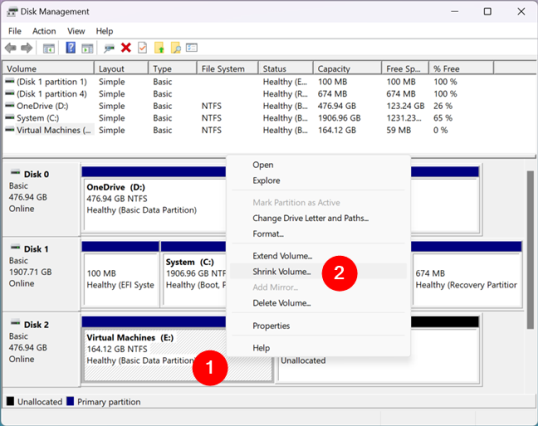Viewport: 538px width, 426px height.
Task: Open the View menu
Action: (x=76, y=31)
